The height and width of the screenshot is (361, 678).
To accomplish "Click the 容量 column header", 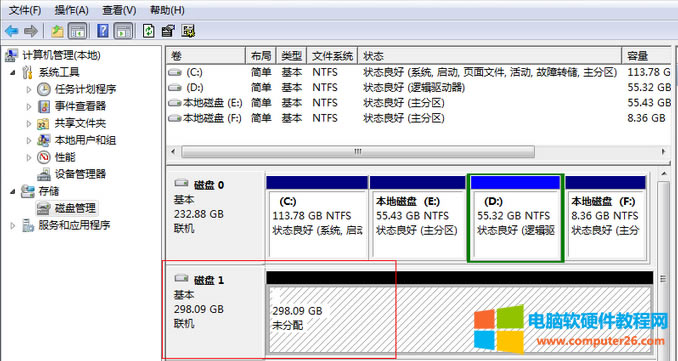I will point(646,56).
